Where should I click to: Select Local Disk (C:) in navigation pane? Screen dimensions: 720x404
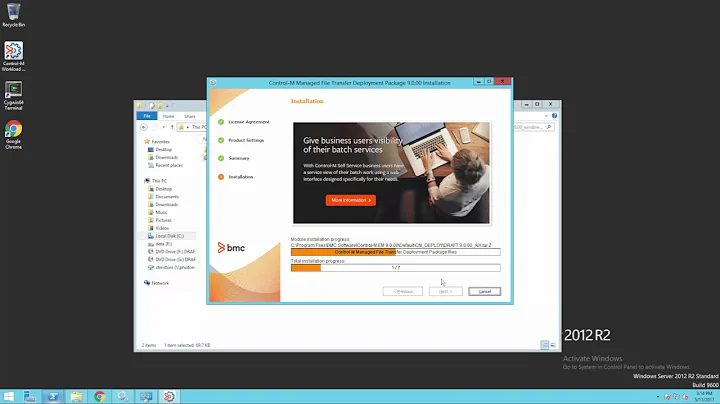coord(169,236)
